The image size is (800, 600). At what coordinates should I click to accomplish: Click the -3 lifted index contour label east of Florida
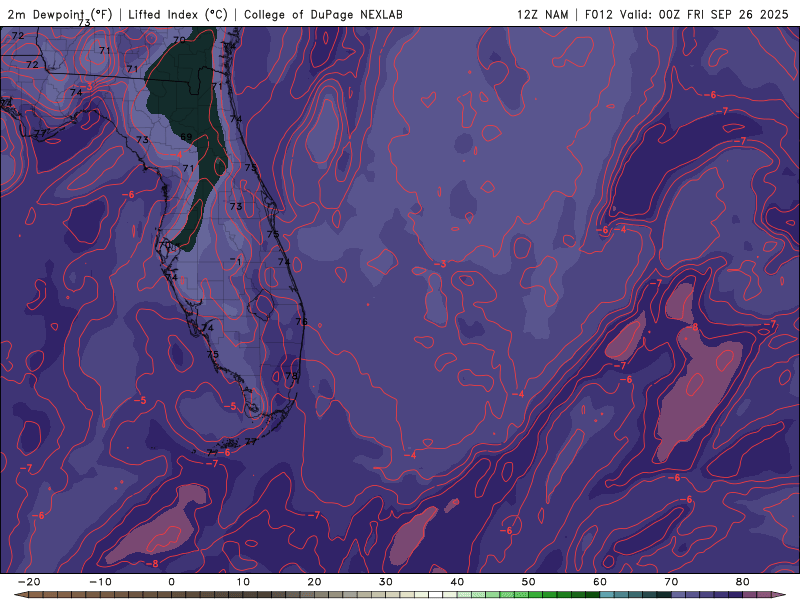click(441, 263)
